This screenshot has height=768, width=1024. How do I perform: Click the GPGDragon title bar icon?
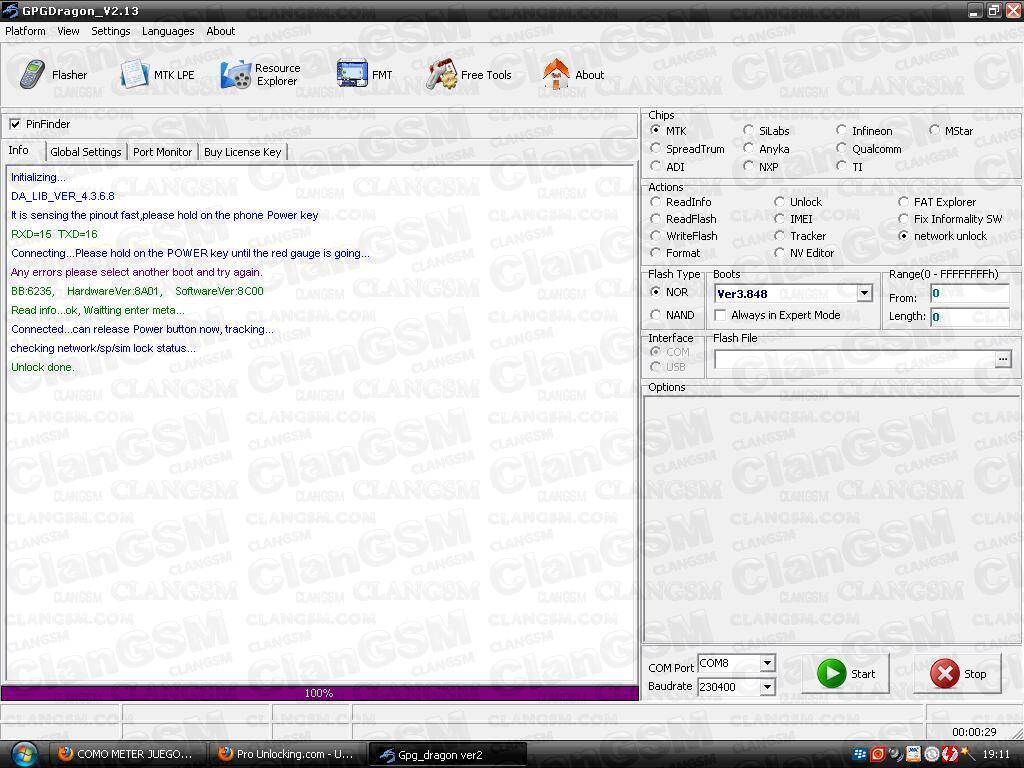10,10
